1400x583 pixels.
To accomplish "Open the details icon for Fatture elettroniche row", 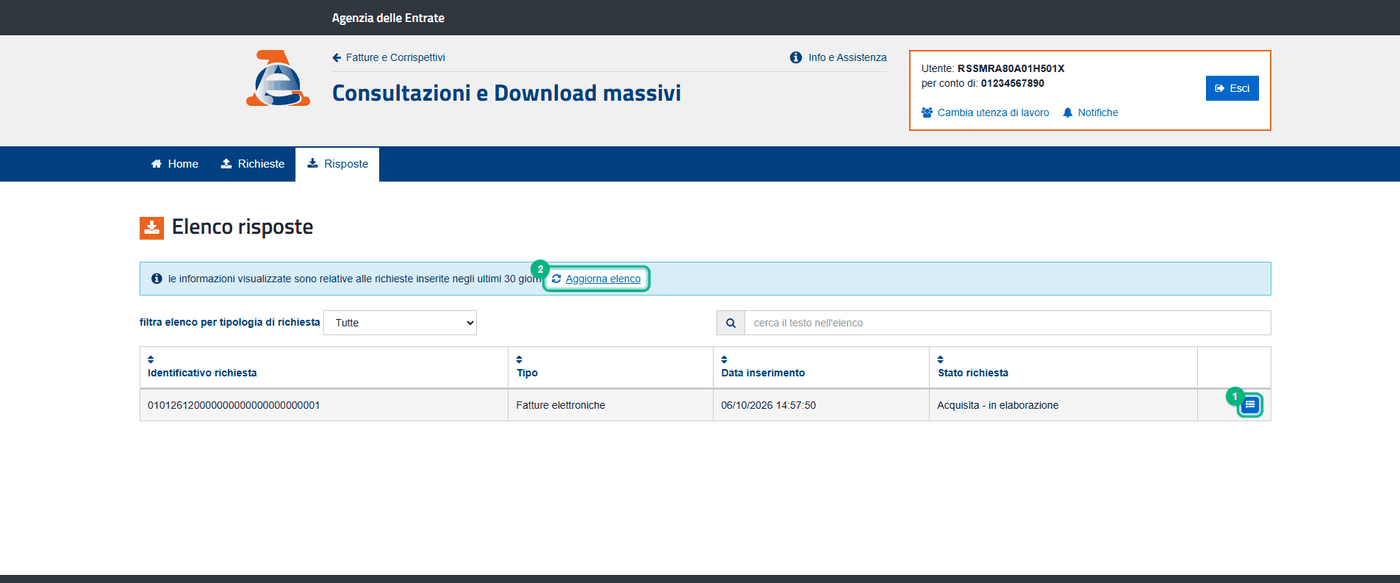I will [1250, 405].
